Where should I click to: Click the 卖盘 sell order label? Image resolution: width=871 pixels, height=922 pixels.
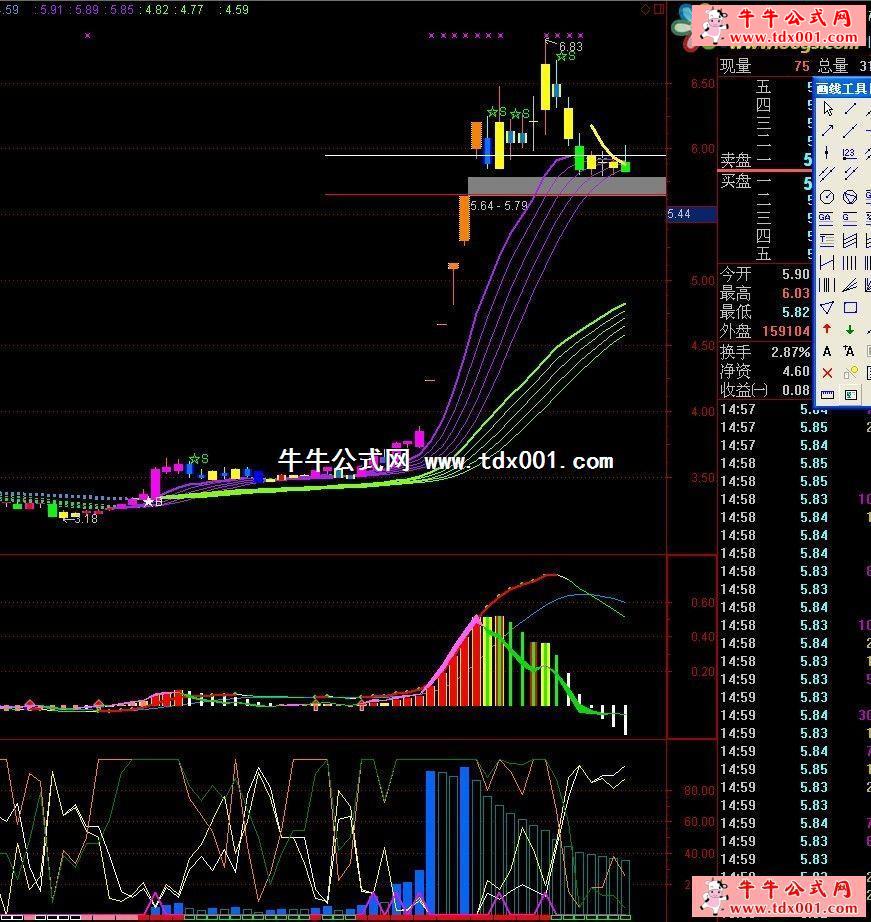tap(735, 160)
